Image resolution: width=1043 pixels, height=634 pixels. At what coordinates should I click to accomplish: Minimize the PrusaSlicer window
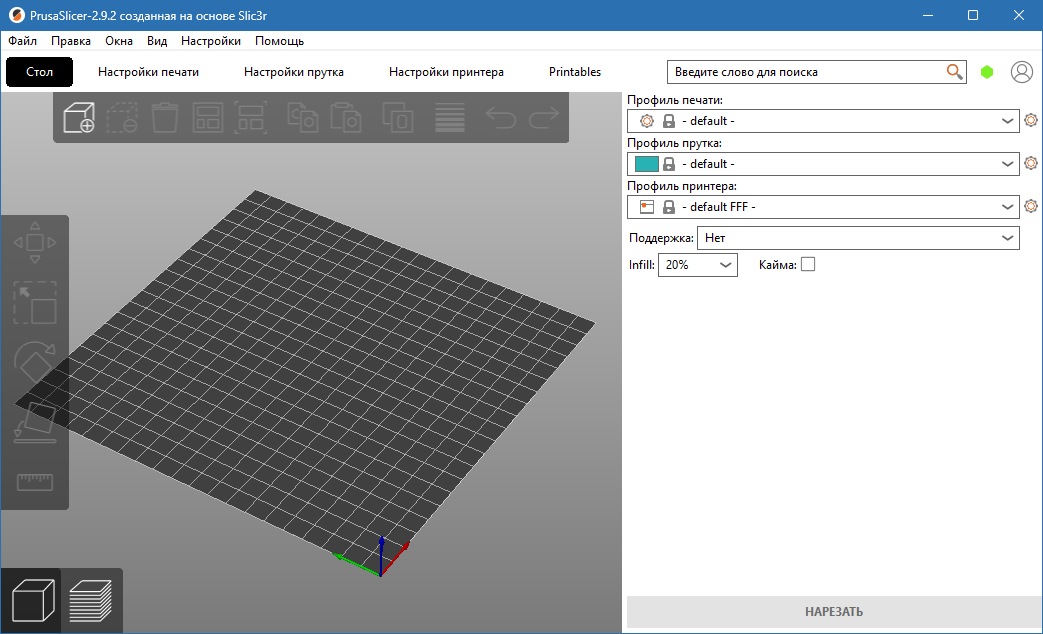[929, 15]
